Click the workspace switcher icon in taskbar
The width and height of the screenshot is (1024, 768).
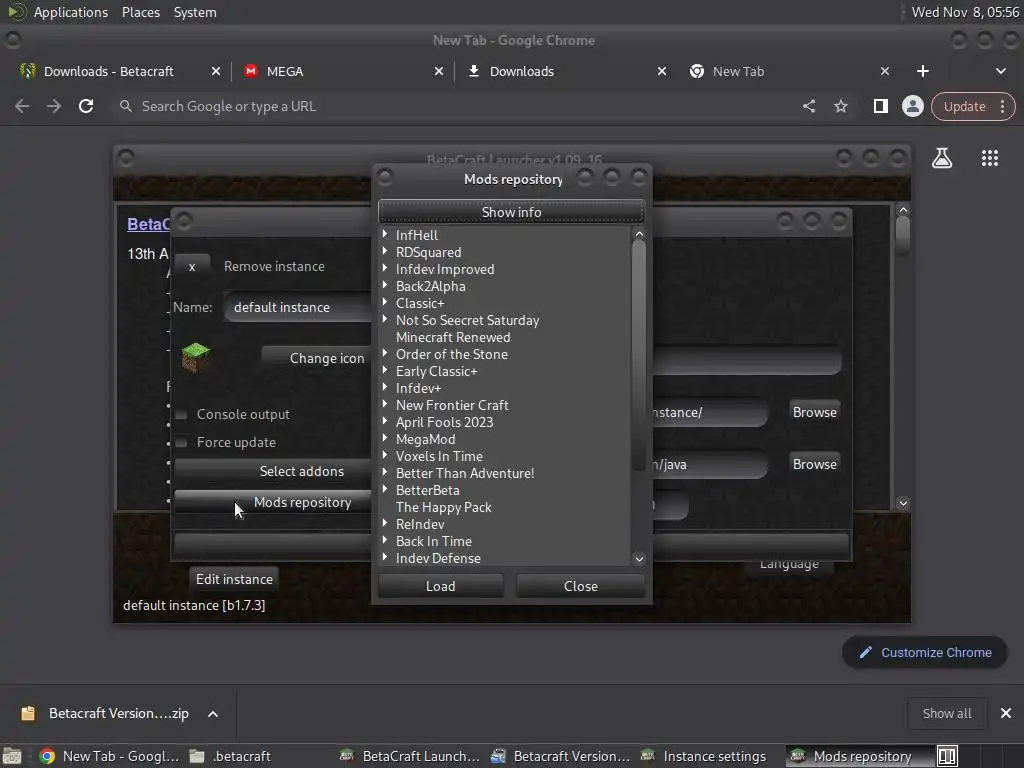pyautogui.click(x=947, y=756)
